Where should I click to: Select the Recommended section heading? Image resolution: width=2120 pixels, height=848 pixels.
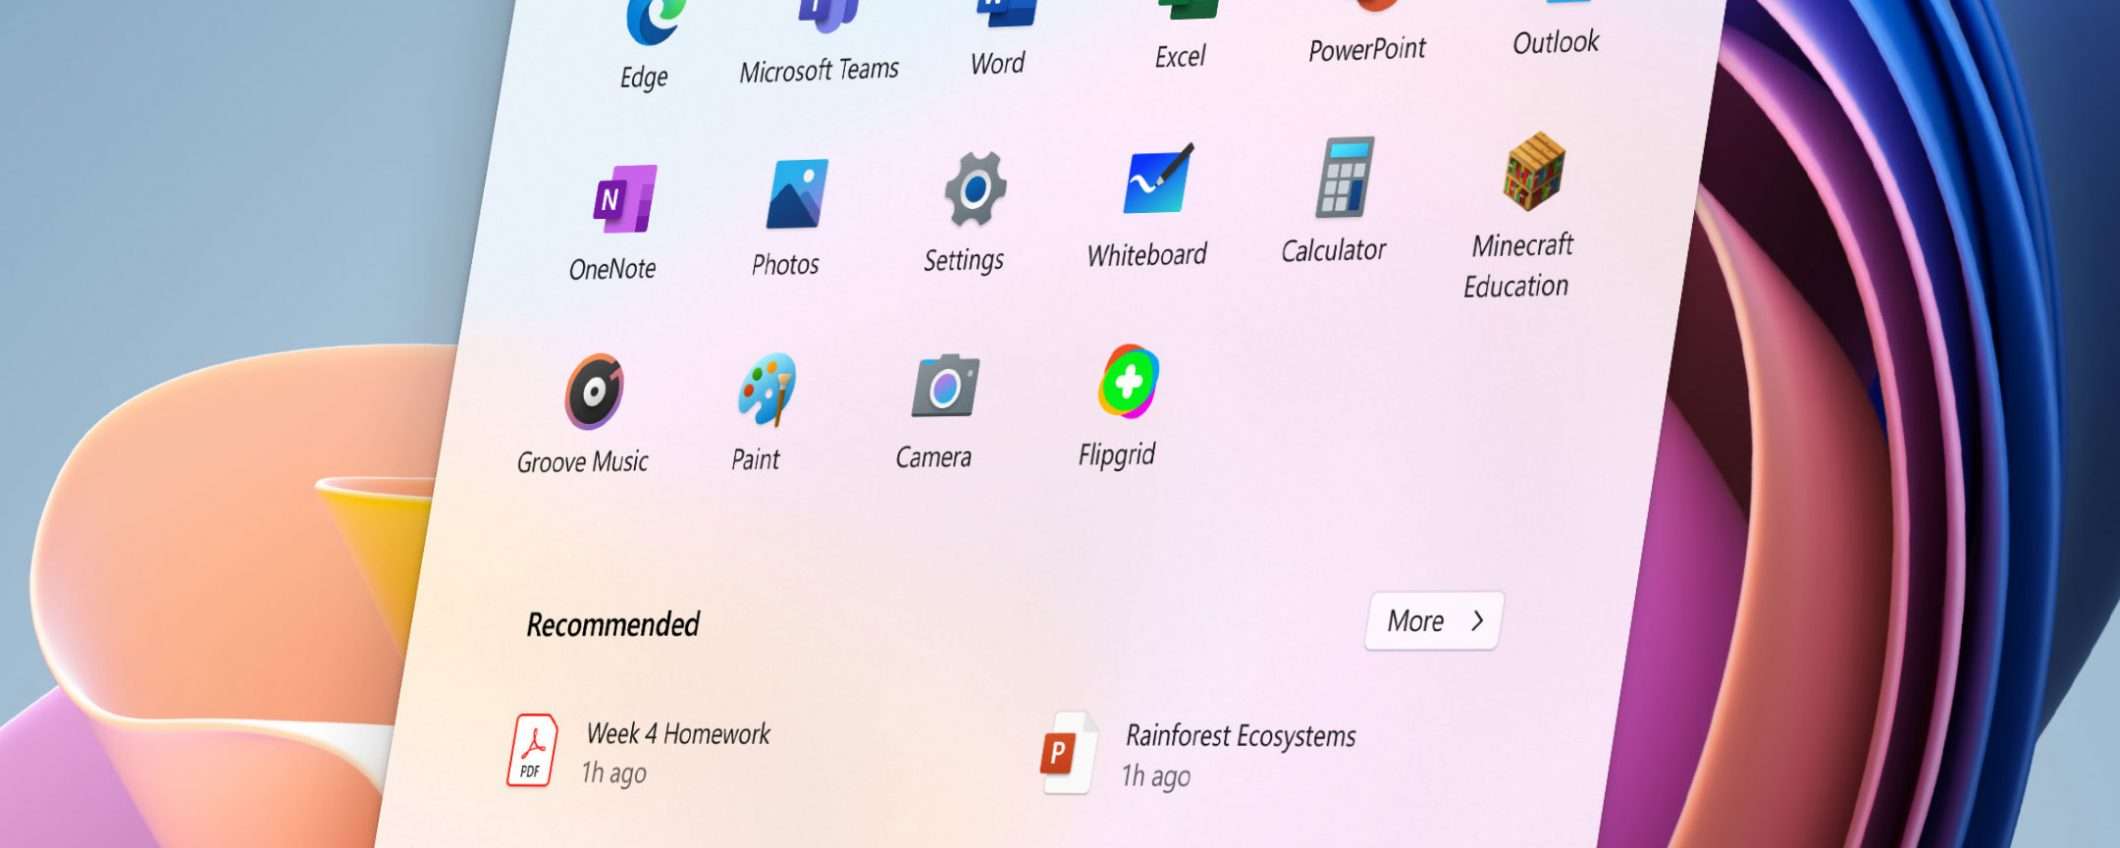click(x=613, y=625)
